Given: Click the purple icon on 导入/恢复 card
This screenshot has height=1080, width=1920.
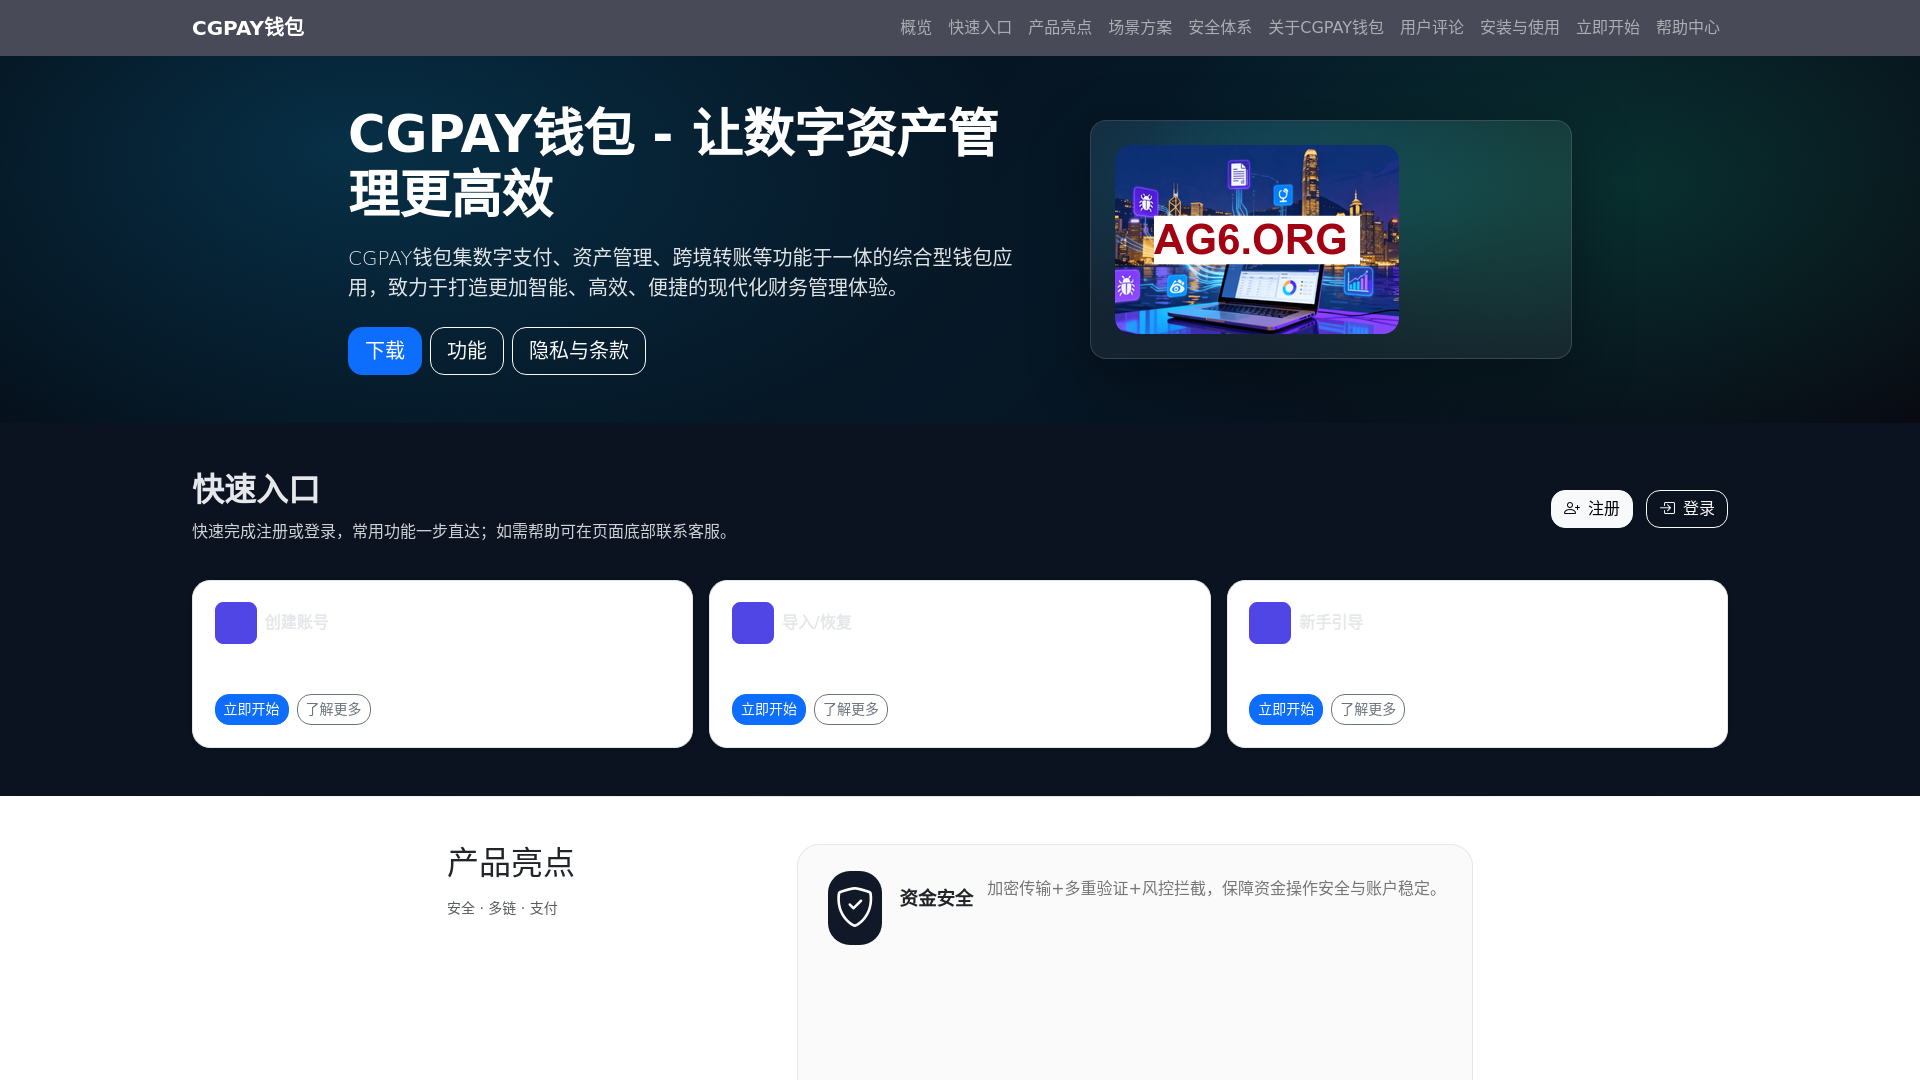Looking at the screenshot, I should tap(753, 623).
